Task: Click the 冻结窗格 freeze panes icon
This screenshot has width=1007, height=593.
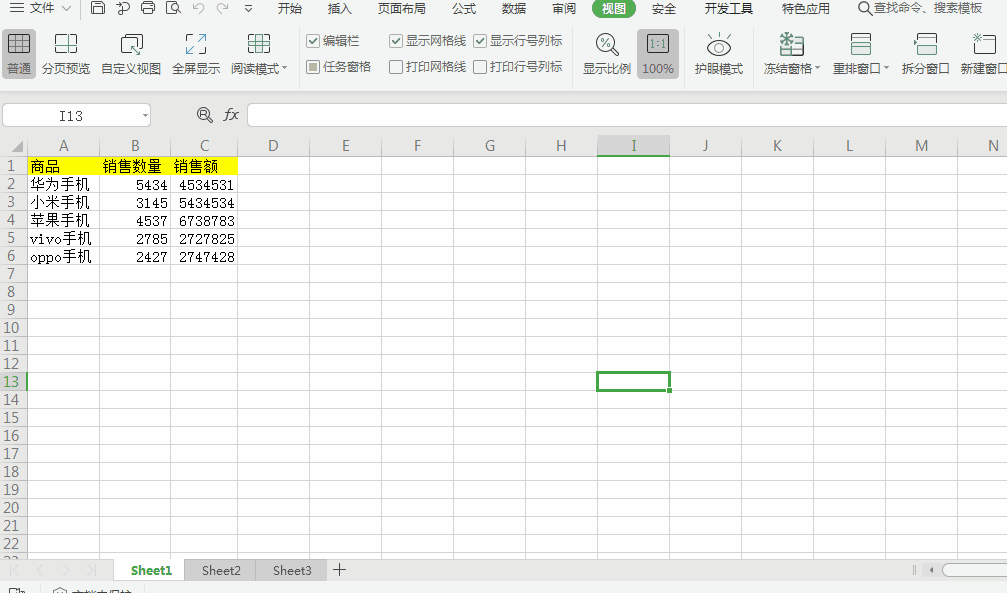Action: pos(791,44)
